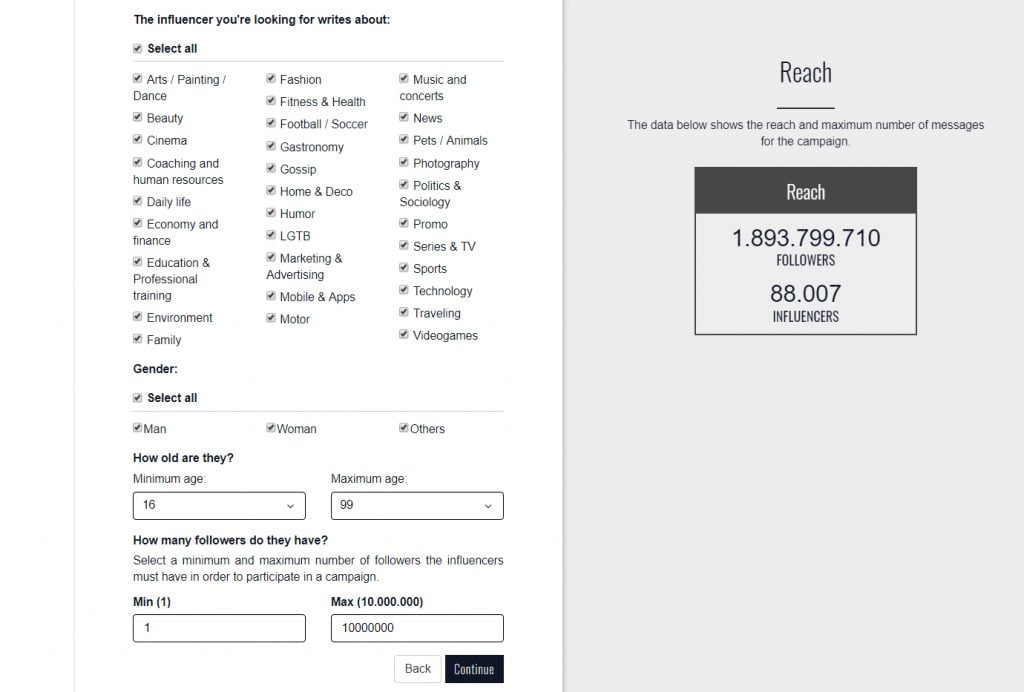
Task: Click the Min followers input field
Action: 219,628
